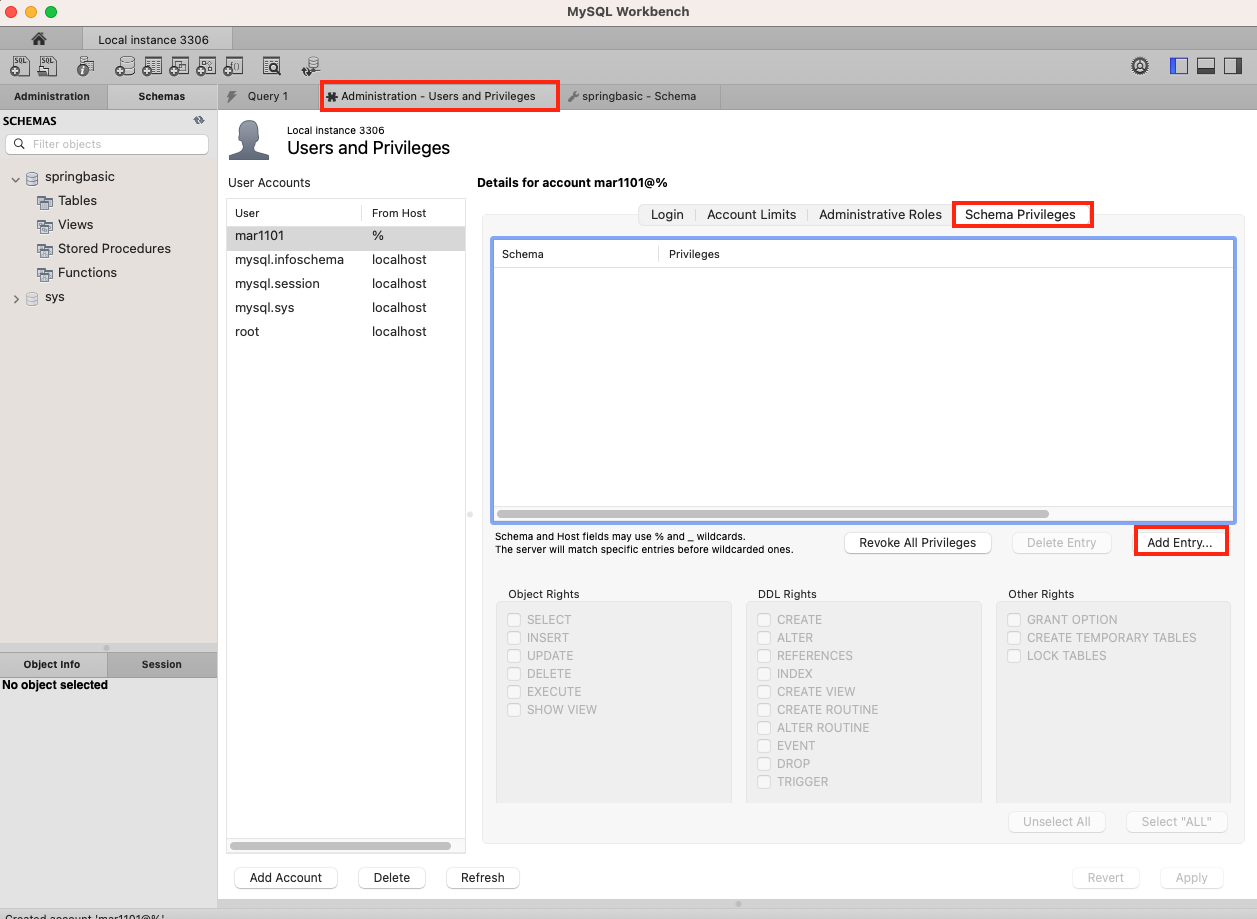
Task: Open the Account Limits tab
Action: 752,214
